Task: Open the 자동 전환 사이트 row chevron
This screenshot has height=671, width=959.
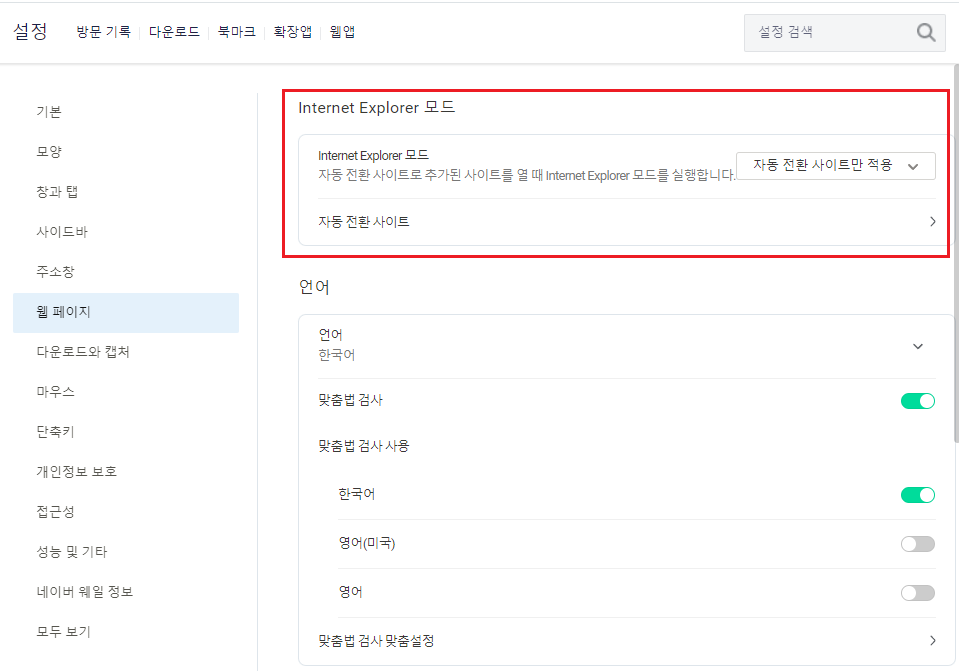Action: pos(932,221)
